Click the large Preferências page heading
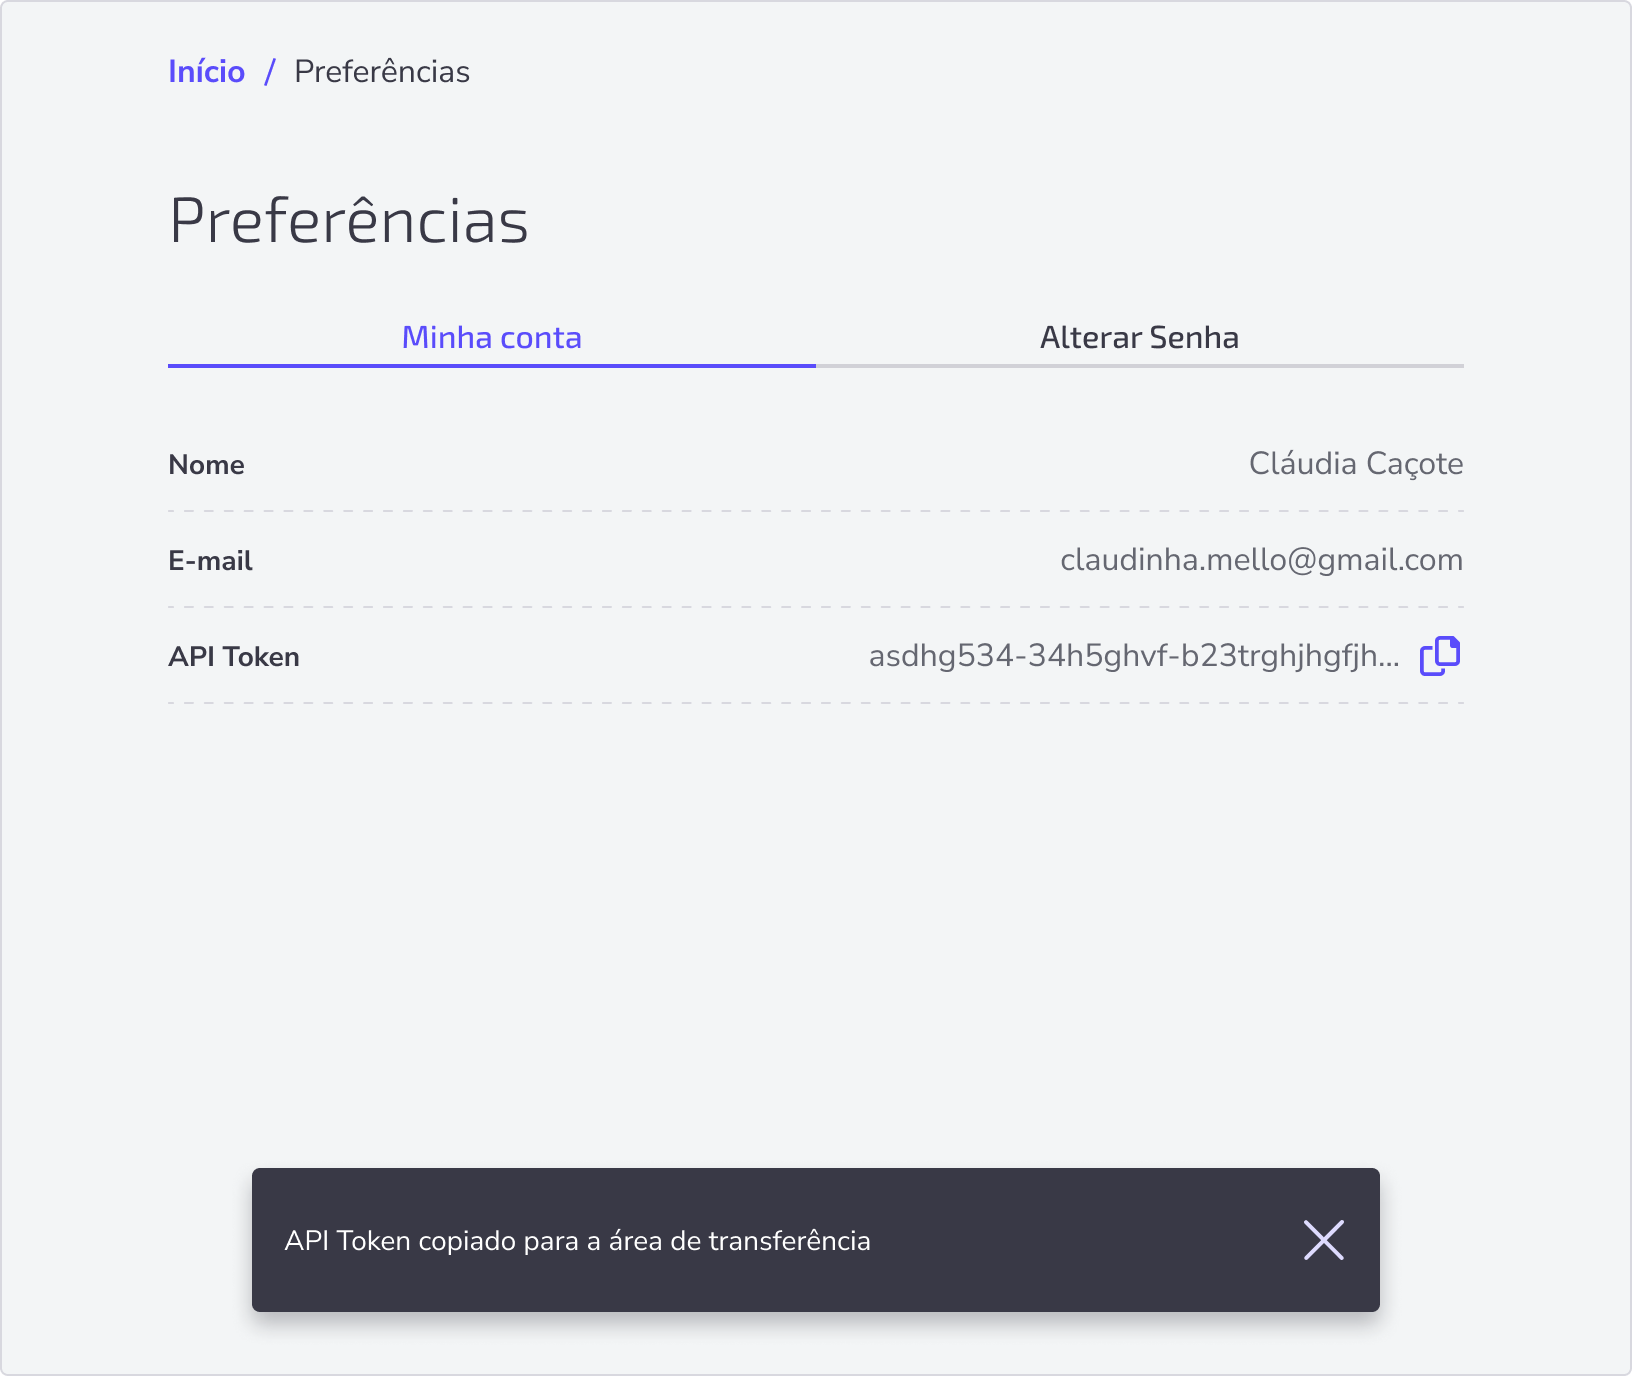Screen dimensions: 1632x1376 point(349,220)
